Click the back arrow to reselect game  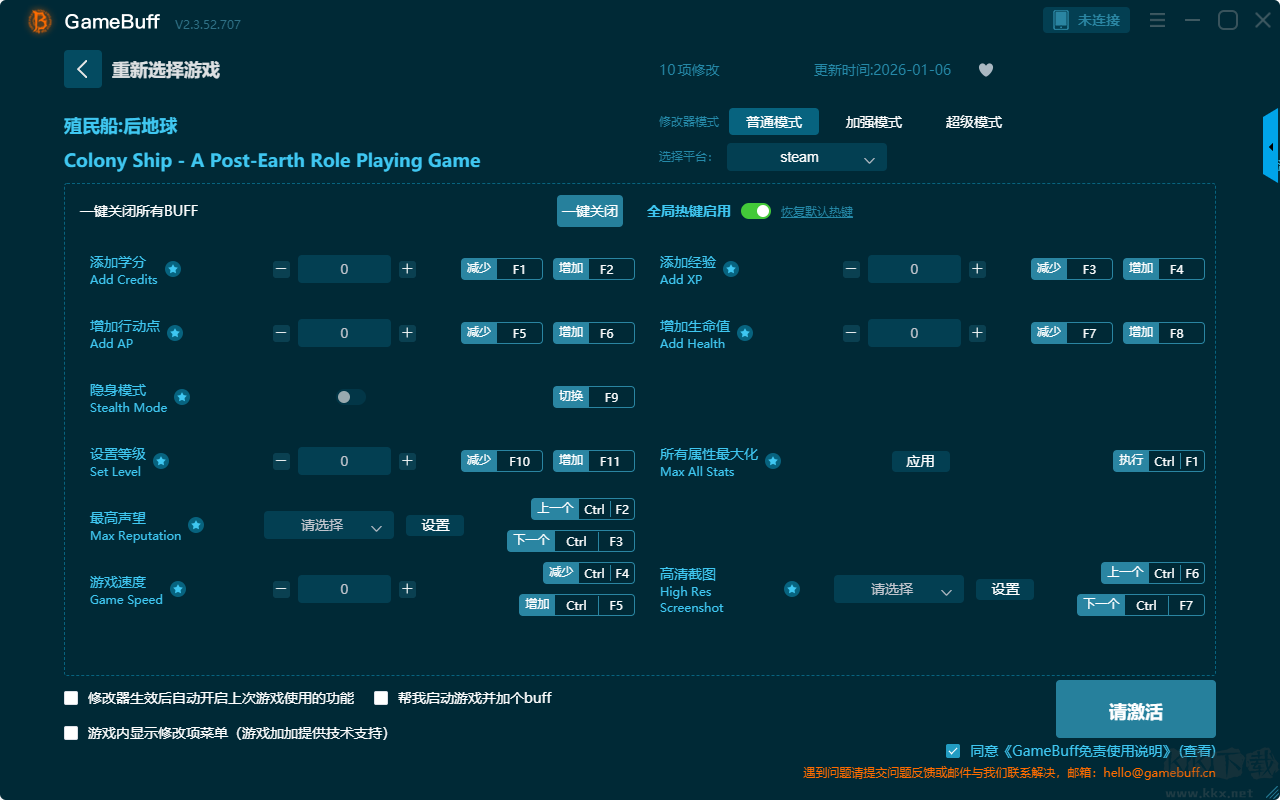coord(83,69)
